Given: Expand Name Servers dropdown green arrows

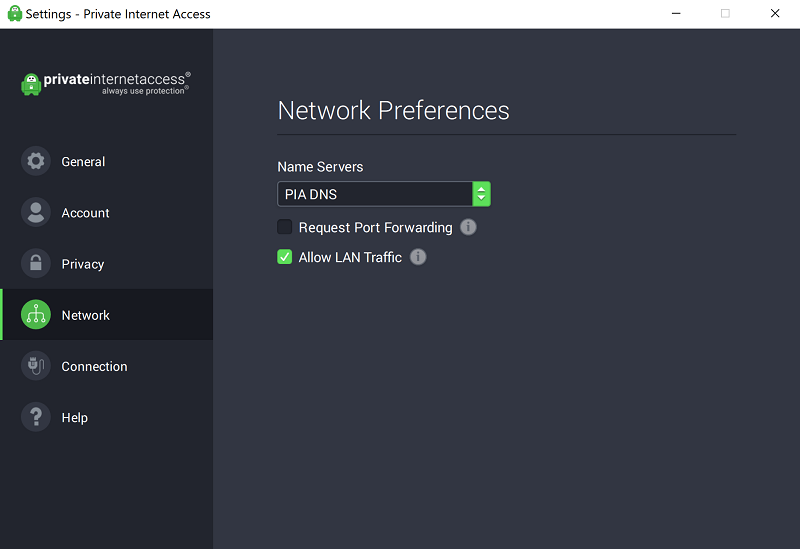Looking at the screenshot, I should coord(481,194).
